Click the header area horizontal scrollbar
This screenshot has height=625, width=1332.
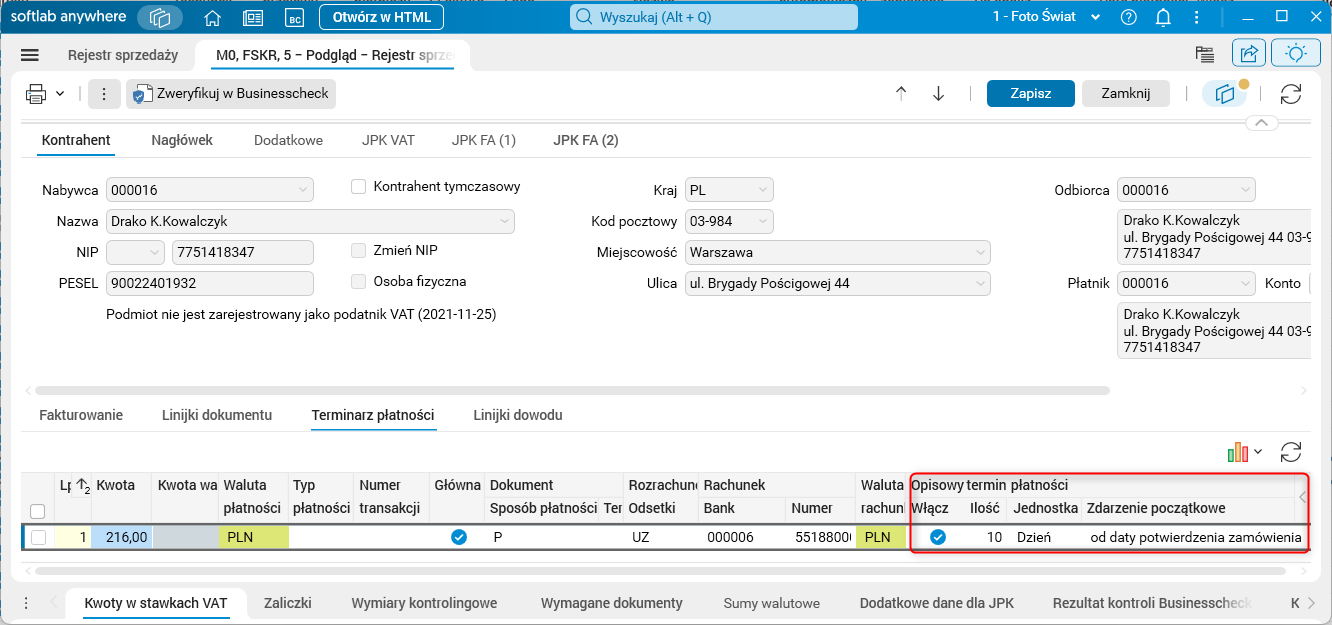[572, 390]
